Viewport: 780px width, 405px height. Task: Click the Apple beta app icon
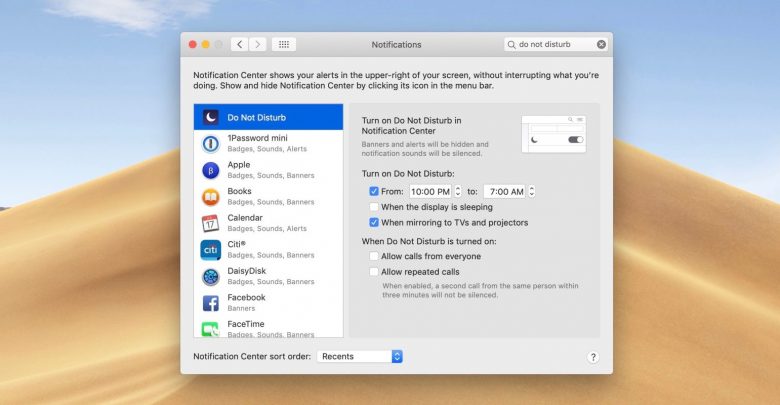coord(211,171)
